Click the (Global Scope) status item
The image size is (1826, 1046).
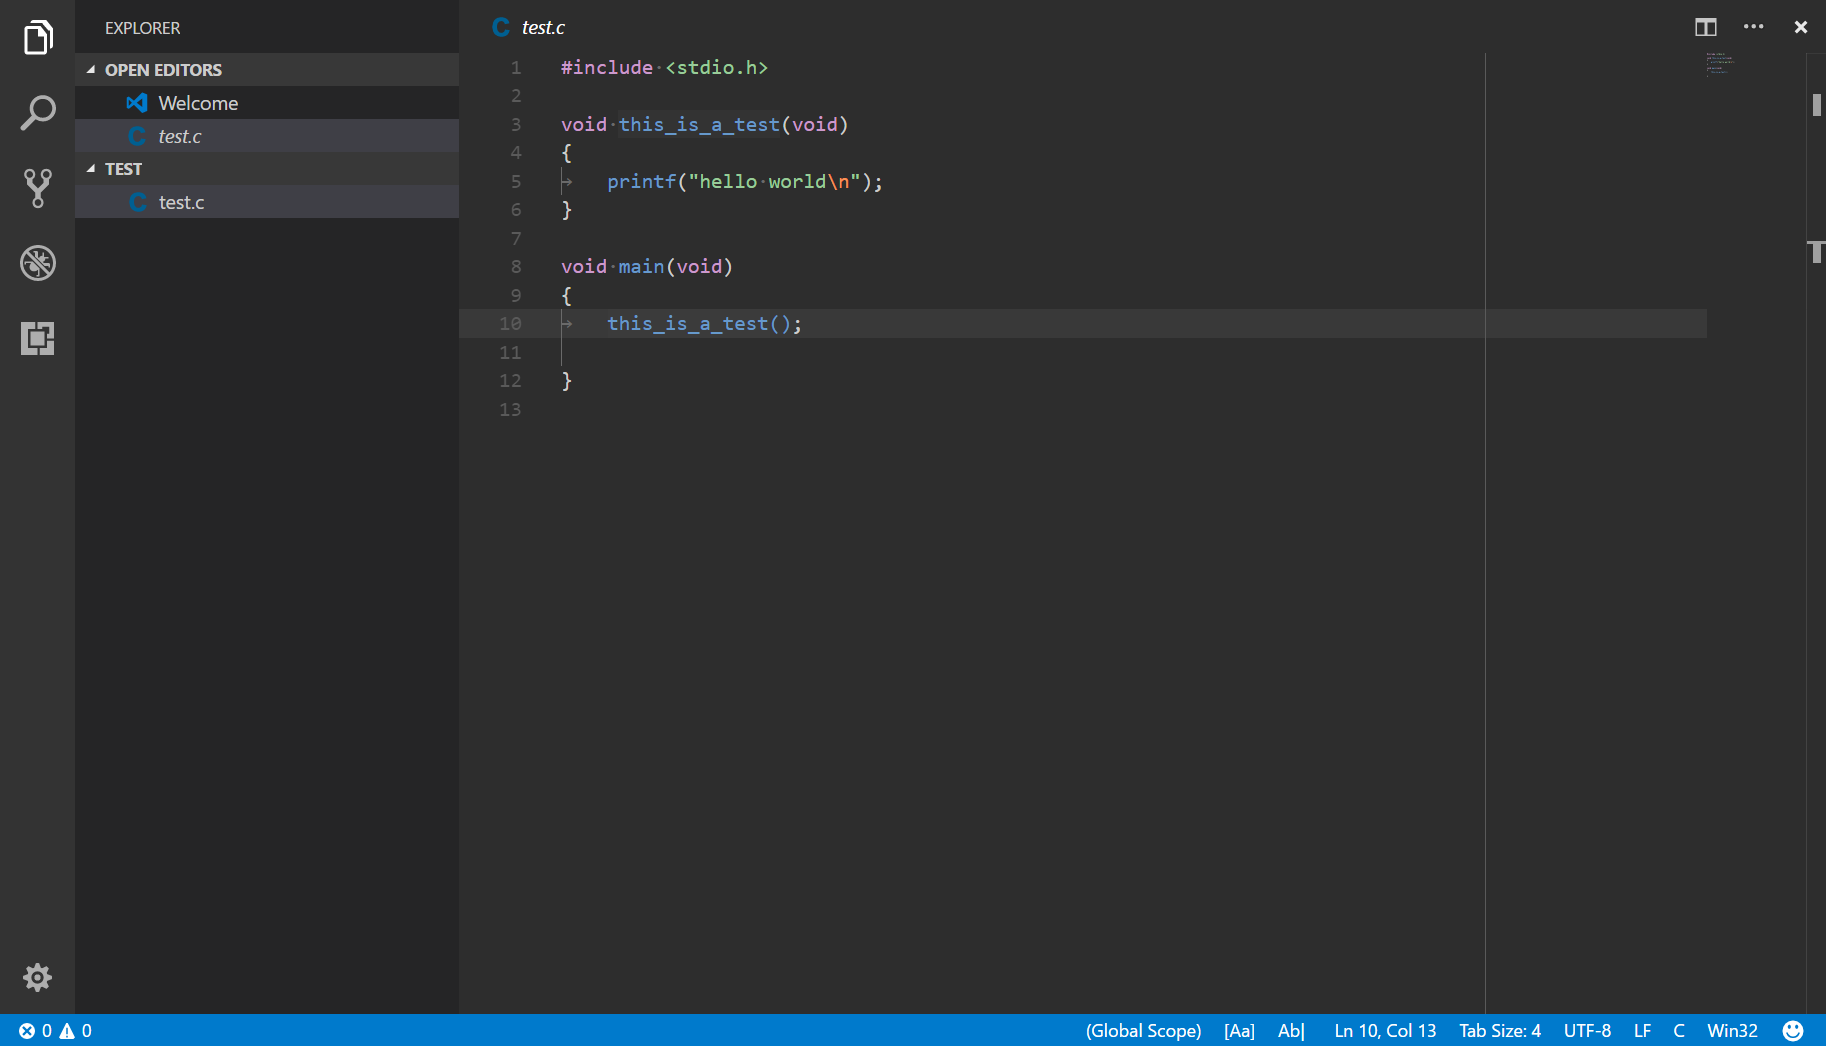(x=1143, y=1031)
